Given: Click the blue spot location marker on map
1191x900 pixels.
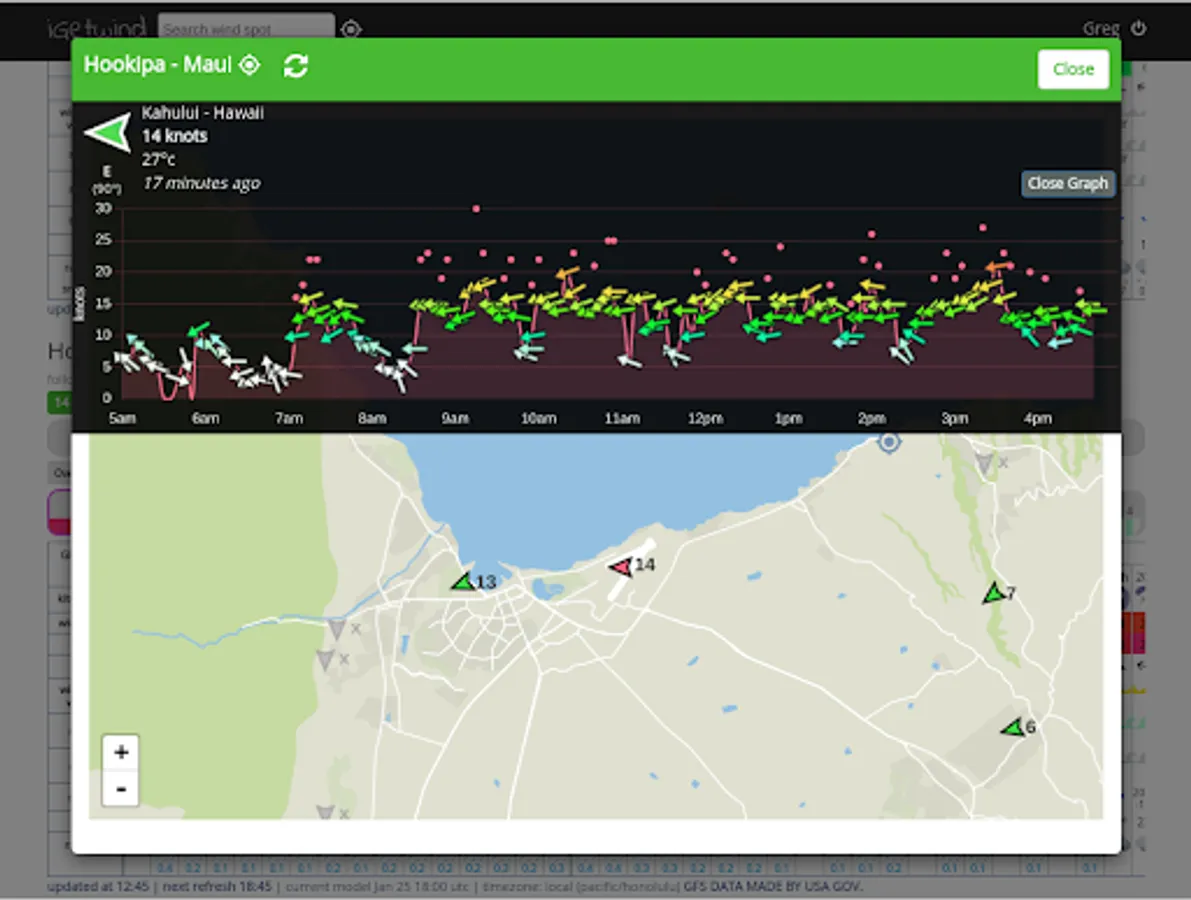Looking at the screenshot, I should click(x=889, y=441).
